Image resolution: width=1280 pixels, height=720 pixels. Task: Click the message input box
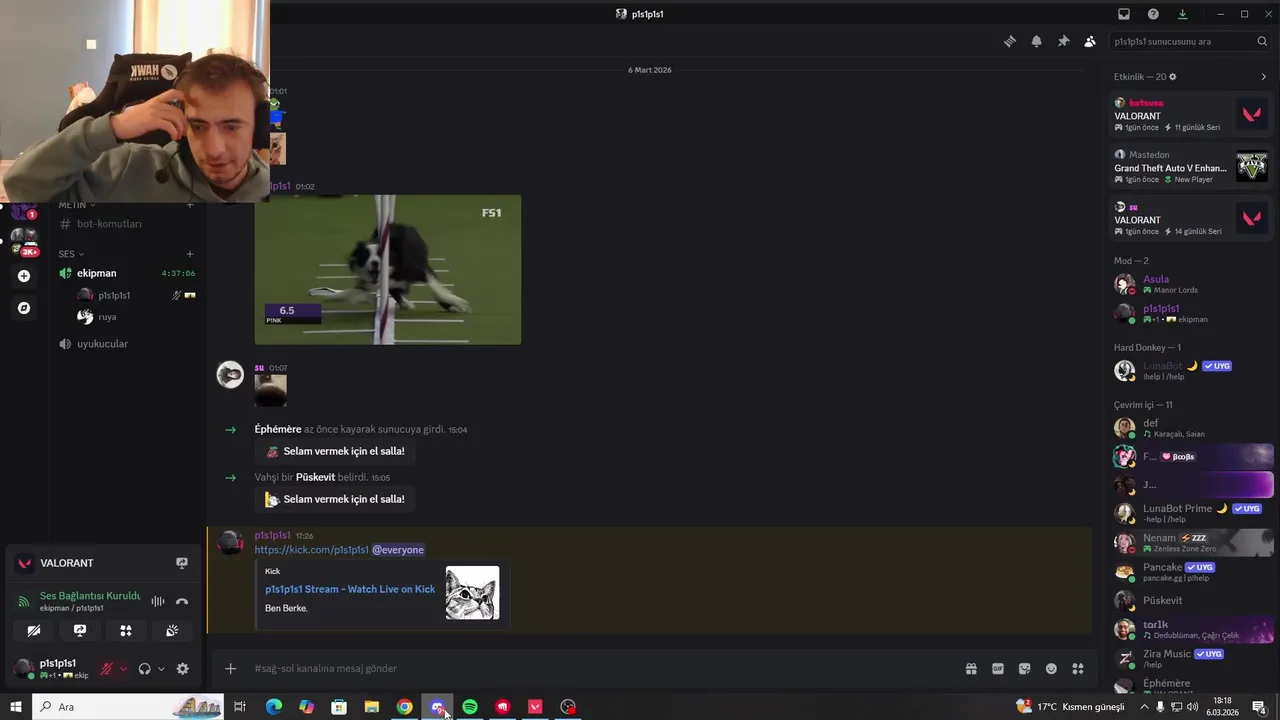600,668
